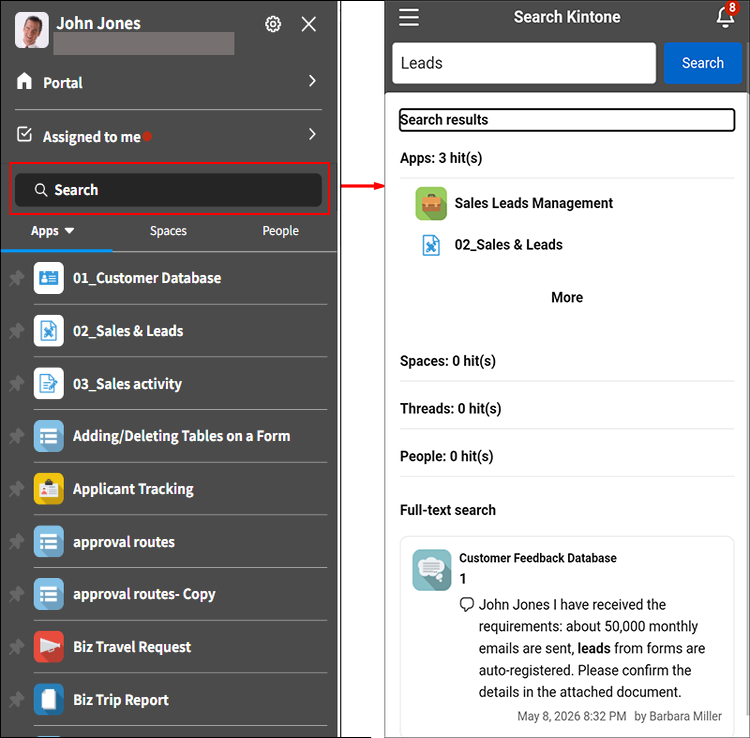Pin the Biz Trip Report app
This screenshot has width=750, height=738.
(17, 700)
